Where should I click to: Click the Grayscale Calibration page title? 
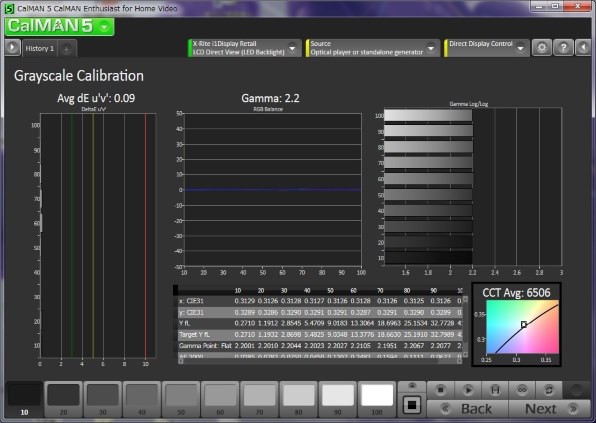click(79, 76)
